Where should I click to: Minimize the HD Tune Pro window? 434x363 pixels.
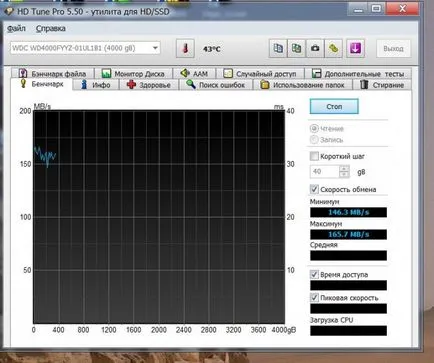pos(358,9)
